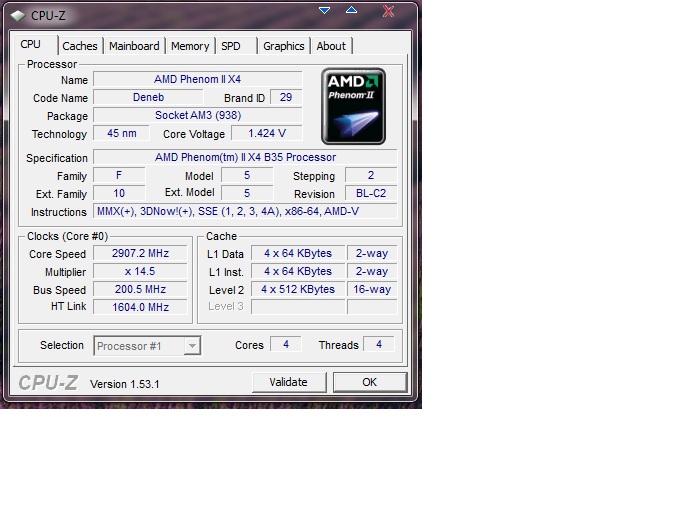
Task: Click the Family value F
Action: pyautogui.click(x=119, y=175)
